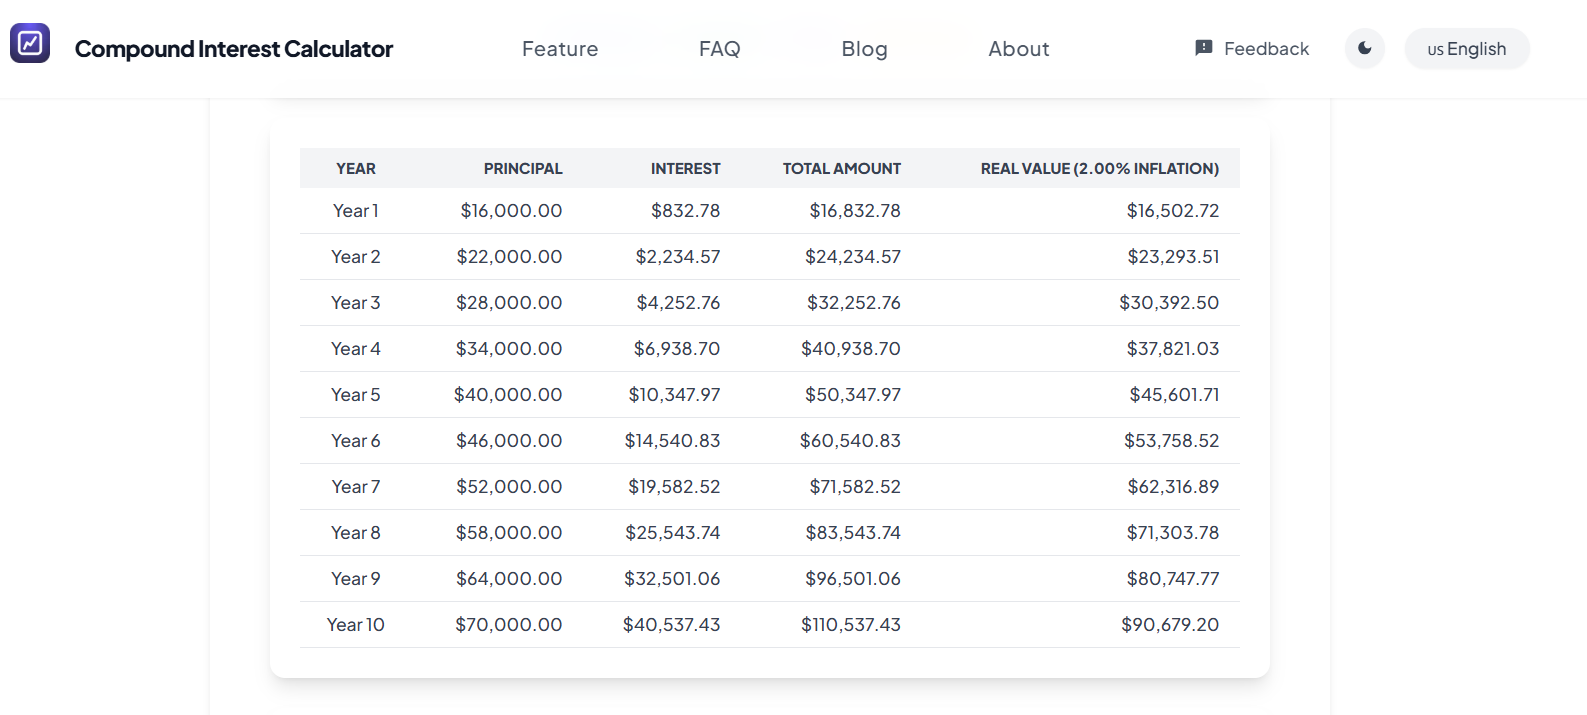Screen dimensions: 1587x715
Task: Navigate to the Blog page
Action: click(x=864, y=49)
